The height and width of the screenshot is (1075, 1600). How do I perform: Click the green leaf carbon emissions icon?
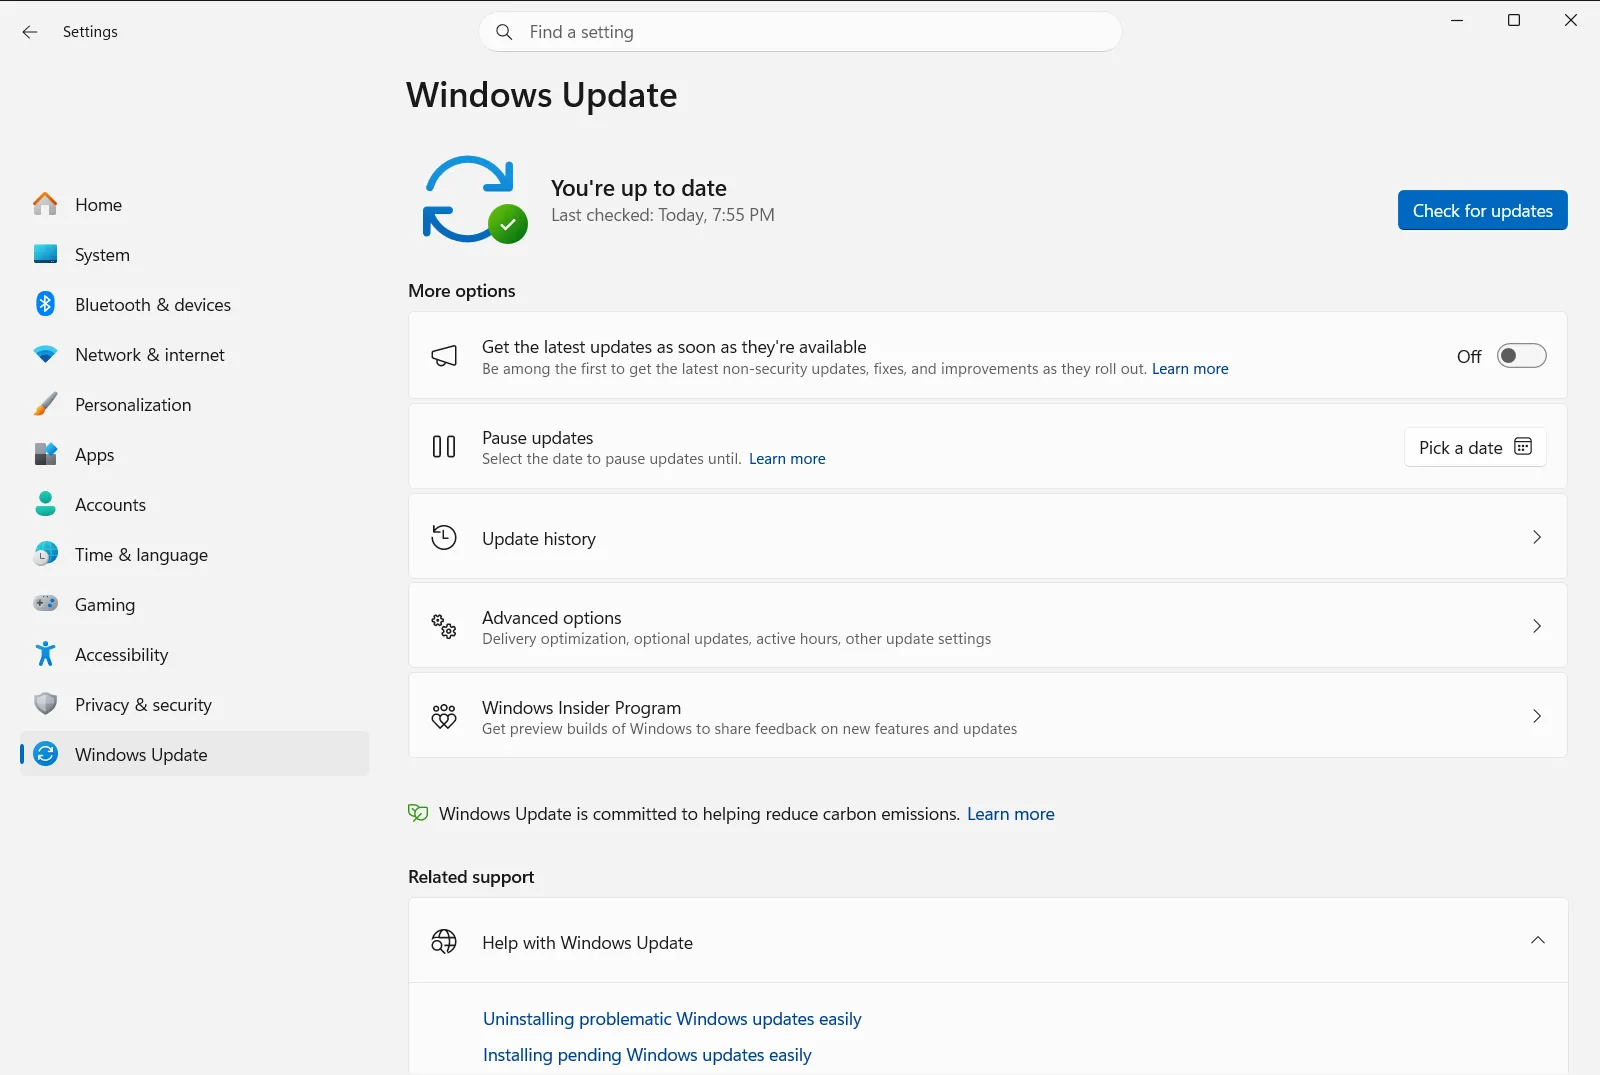418,813
